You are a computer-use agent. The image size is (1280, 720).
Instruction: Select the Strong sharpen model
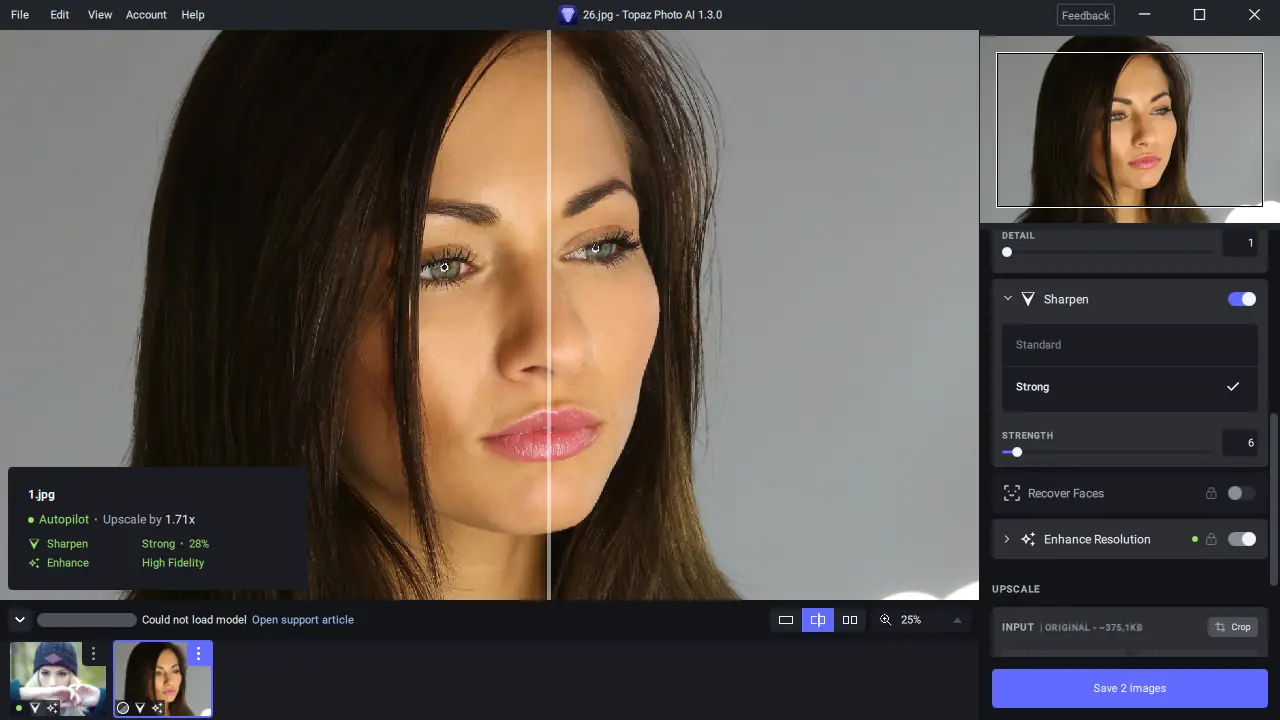click(1129, 387)
